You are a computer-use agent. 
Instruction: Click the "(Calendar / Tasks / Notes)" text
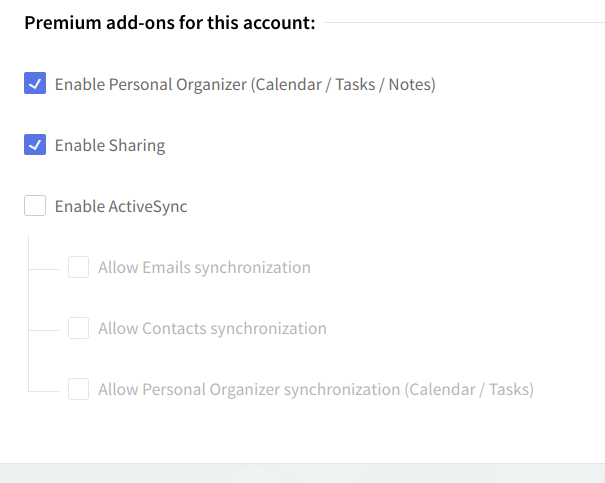(344, 85)
